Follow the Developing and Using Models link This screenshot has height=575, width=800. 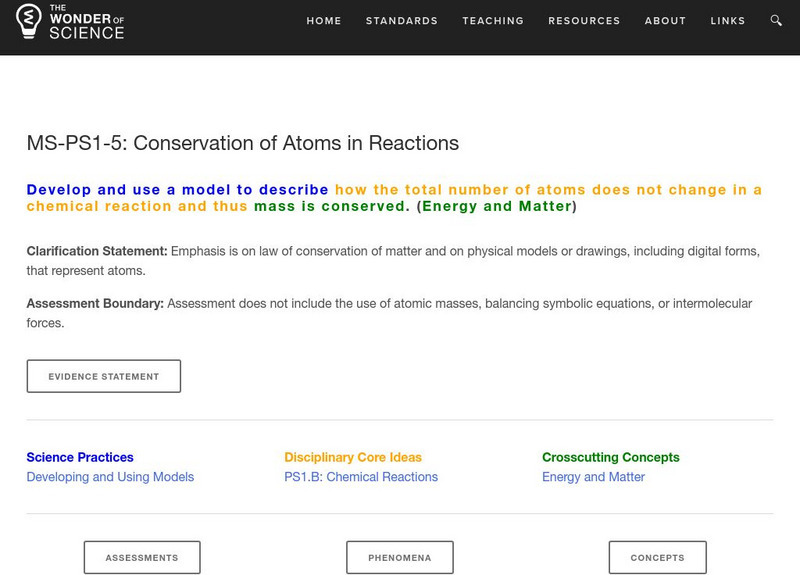pyautogui.click(x=110, y=477)
